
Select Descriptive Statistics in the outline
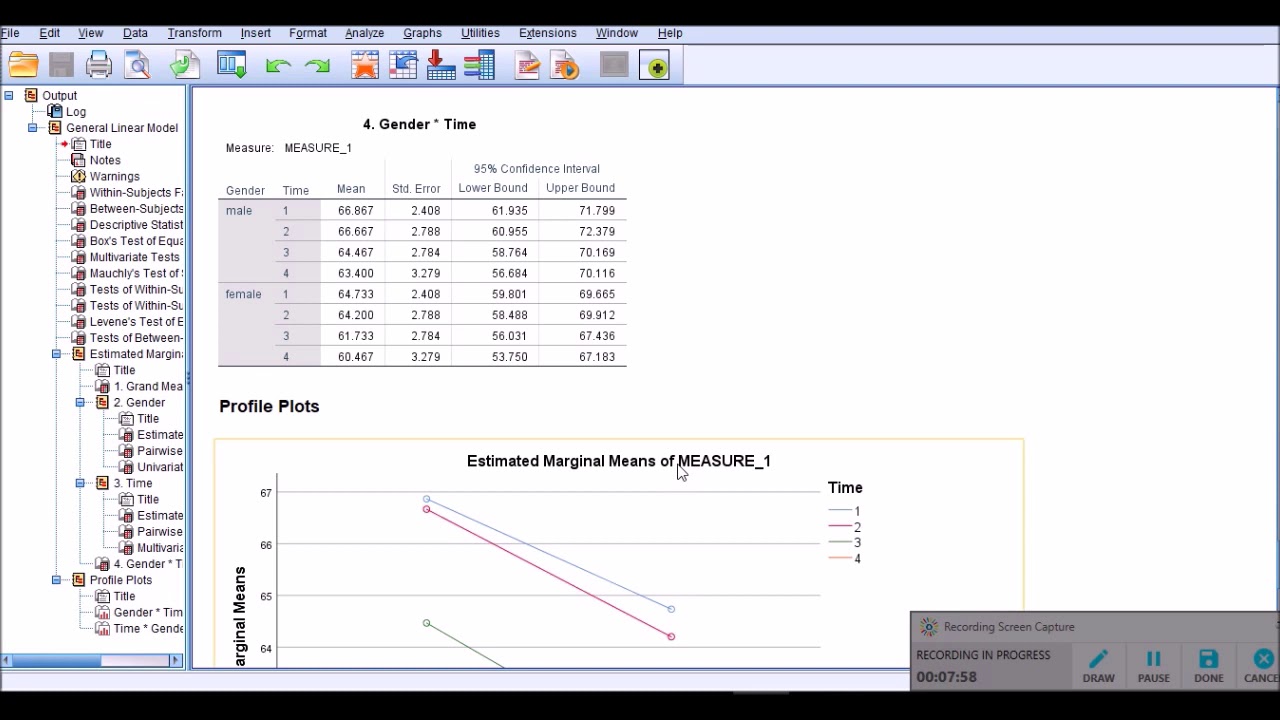point(136,225)
